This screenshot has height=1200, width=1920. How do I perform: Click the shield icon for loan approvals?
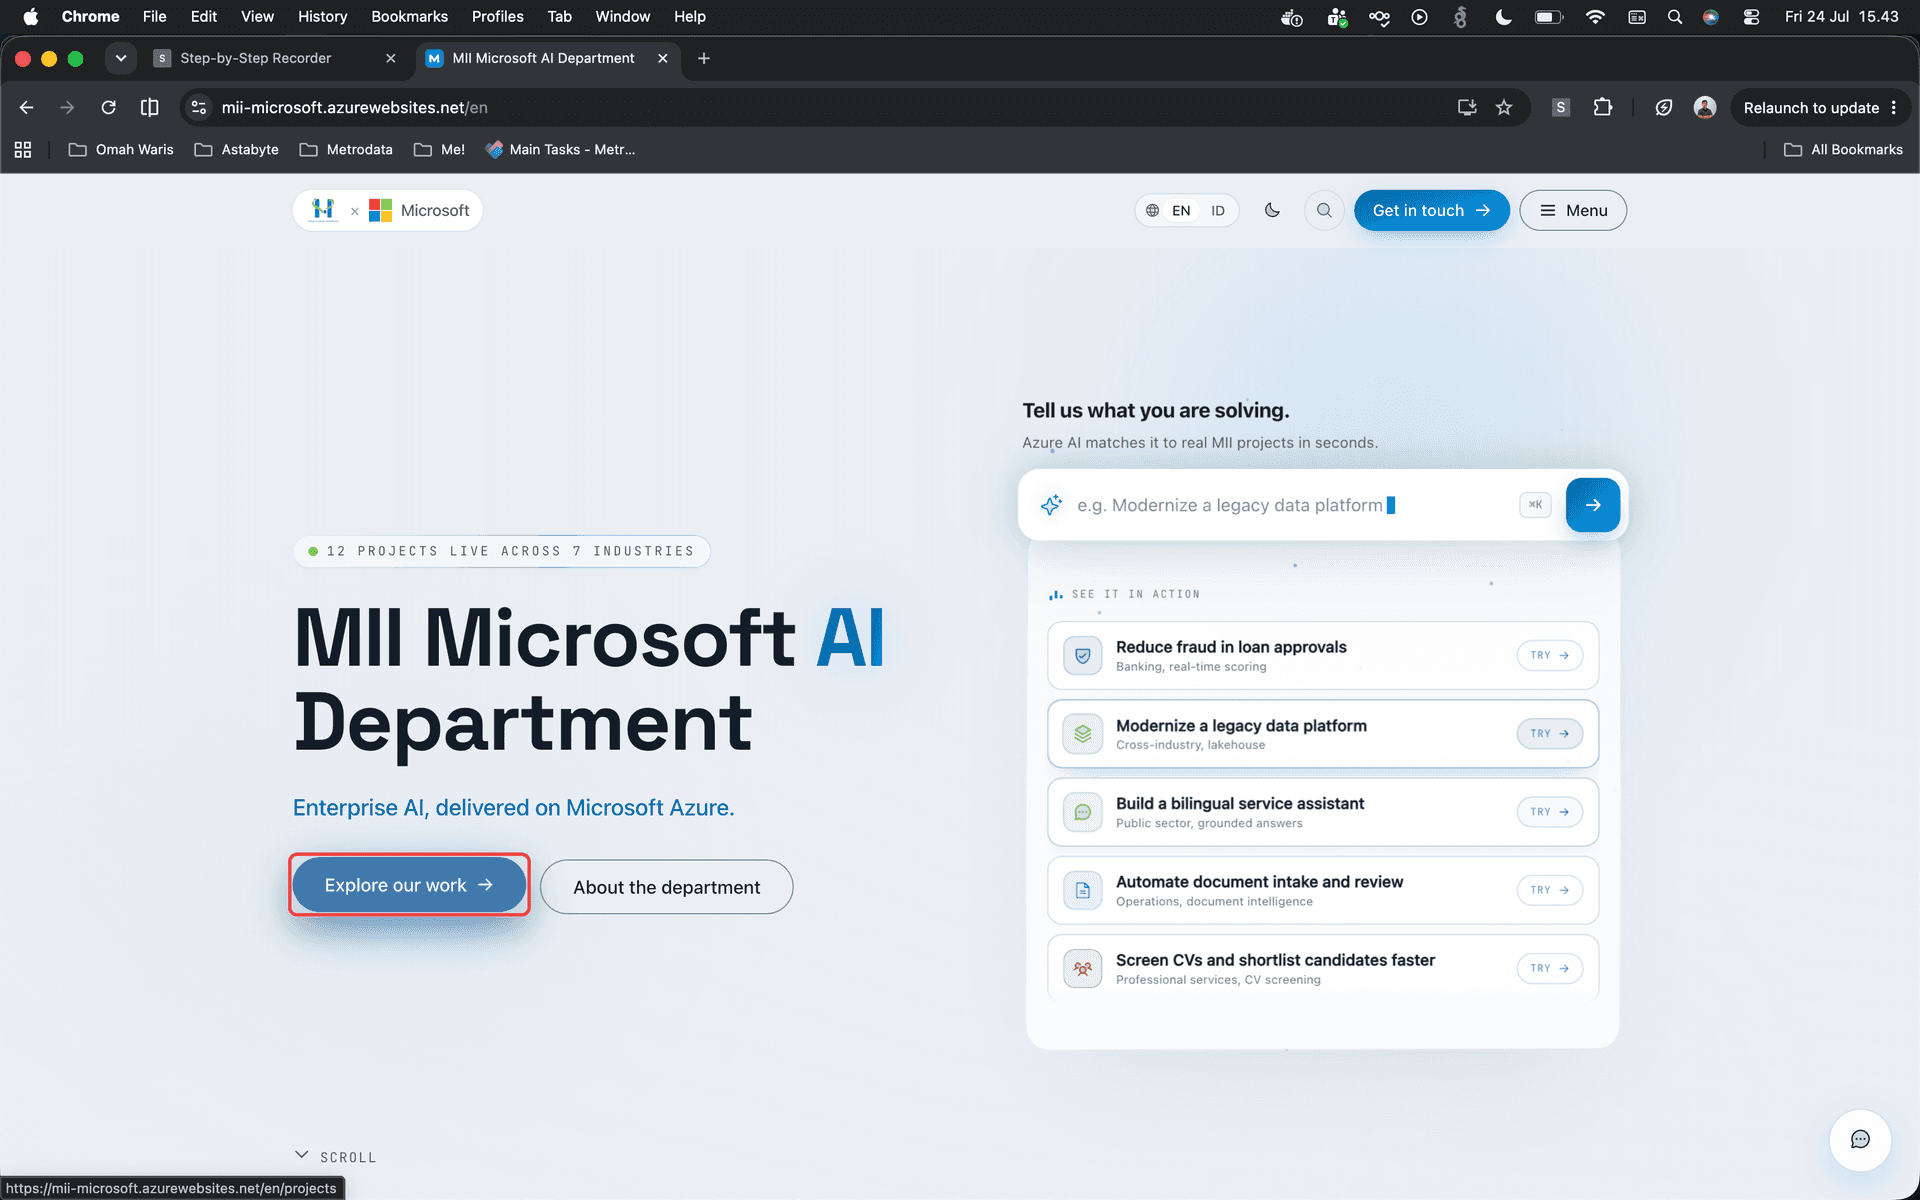coord(1082,656)
